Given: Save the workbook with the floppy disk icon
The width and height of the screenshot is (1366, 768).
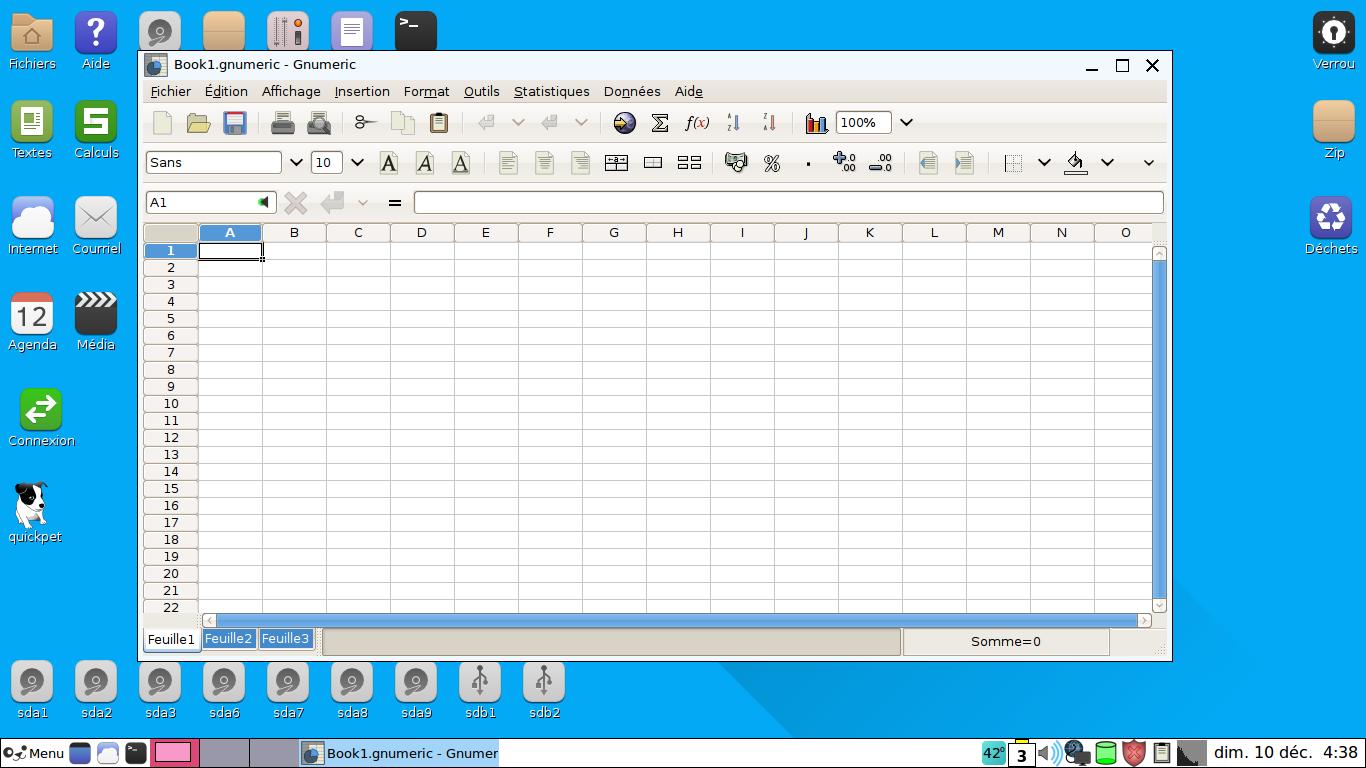Looking at the screenshot, I should pyautogui.click(x=235, y=123).
